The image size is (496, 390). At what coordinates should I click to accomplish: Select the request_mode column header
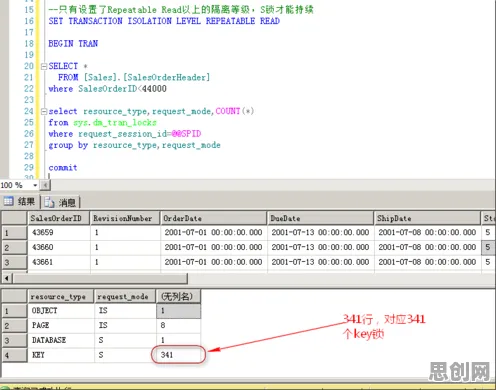[125, 296]
